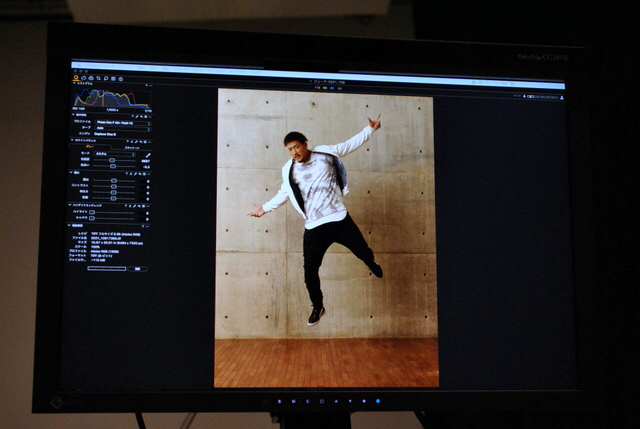The image size is (640, 429).
Task: Click the Contrast slider handle
Action: [x=114, y=187]
